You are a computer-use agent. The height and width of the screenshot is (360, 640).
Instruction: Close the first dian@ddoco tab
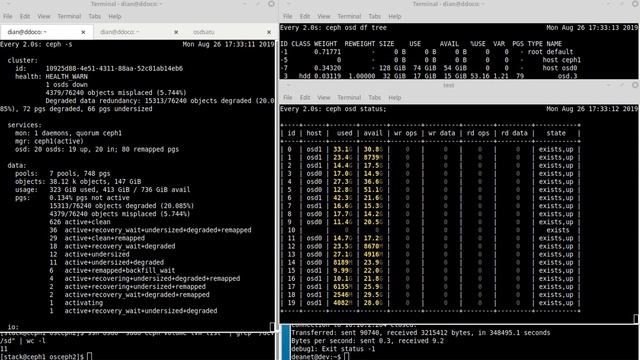pos(83,32)
